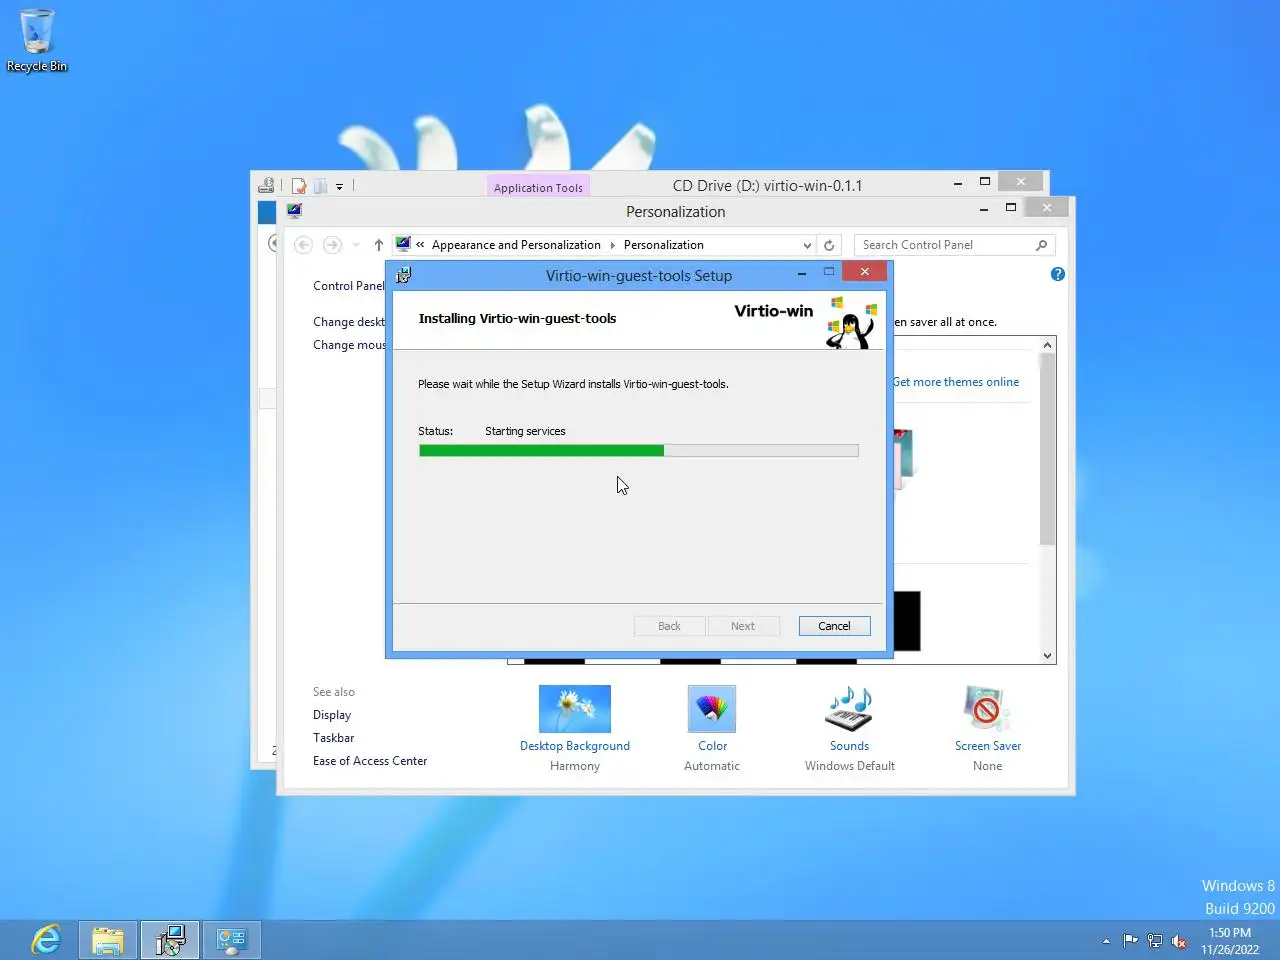
Task: Select Personalization breadcrumb segment
Action: (x=664, y=245)
